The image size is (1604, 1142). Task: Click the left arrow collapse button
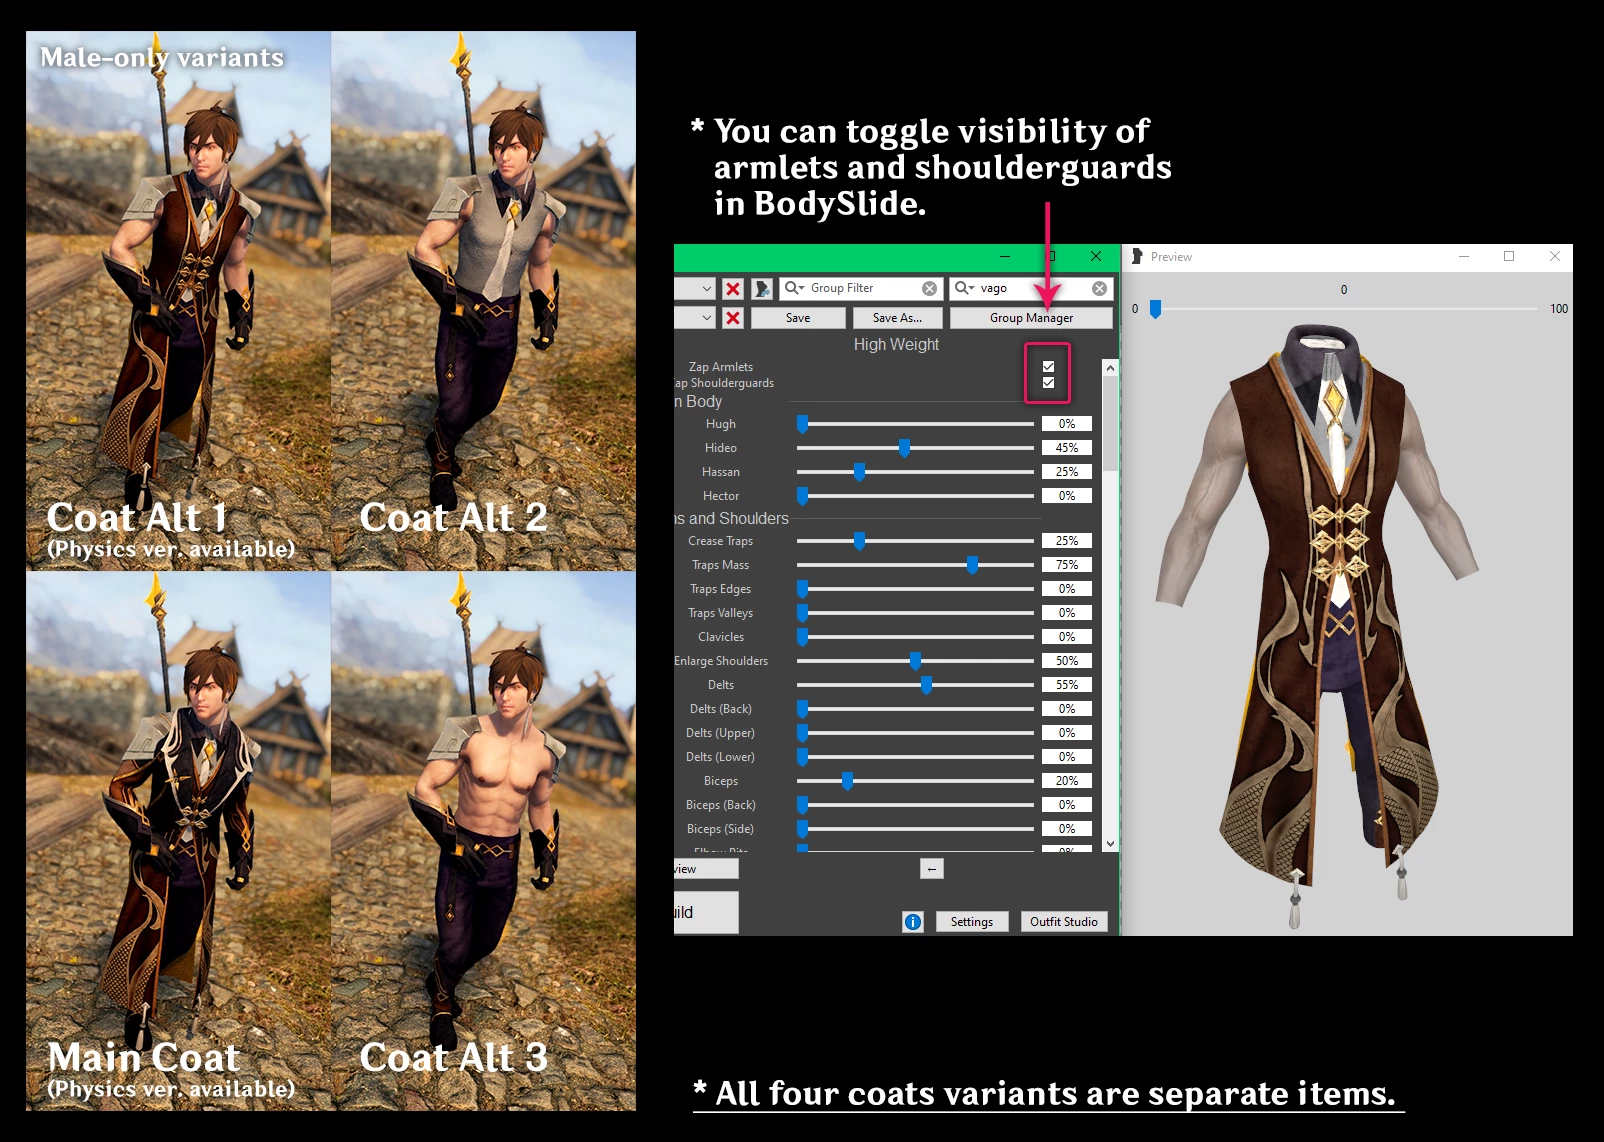tap(931, 869)
